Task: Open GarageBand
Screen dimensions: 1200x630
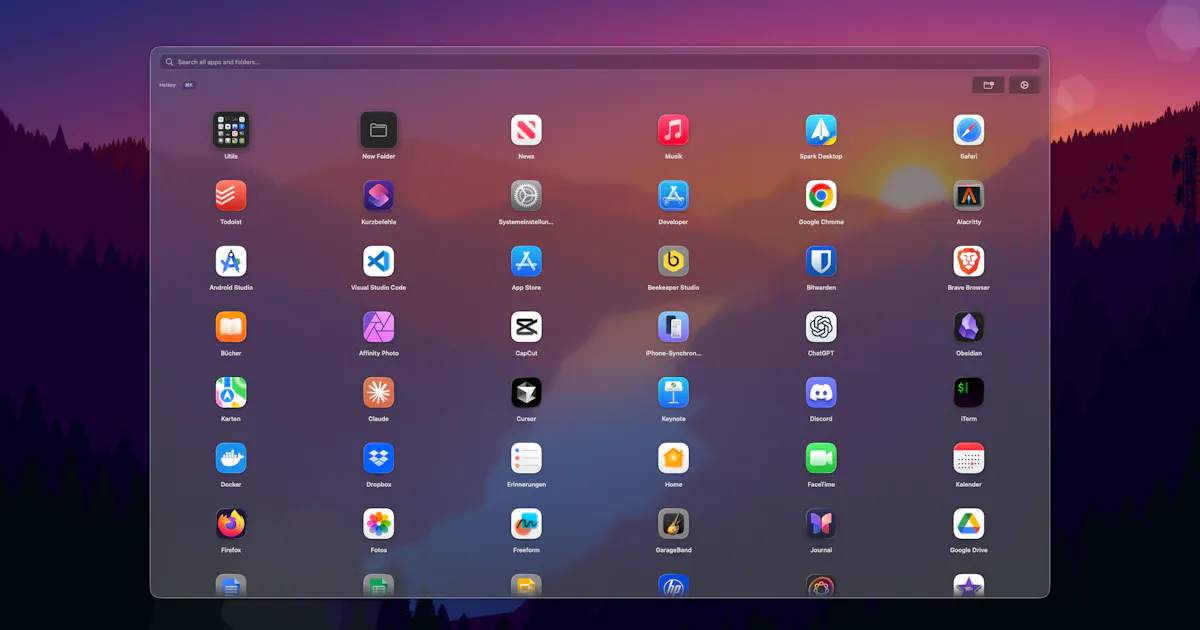Action: click(674, 524)
